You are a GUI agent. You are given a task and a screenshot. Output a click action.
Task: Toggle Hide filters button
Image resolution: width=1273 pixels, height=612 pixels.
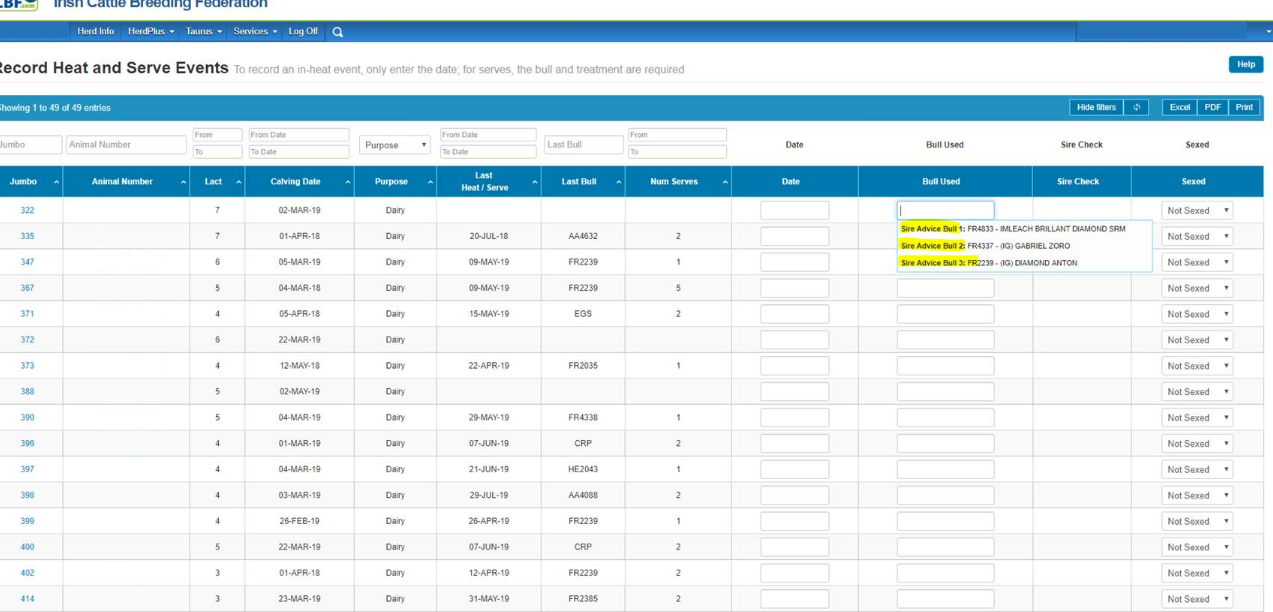coord(1096,108)
